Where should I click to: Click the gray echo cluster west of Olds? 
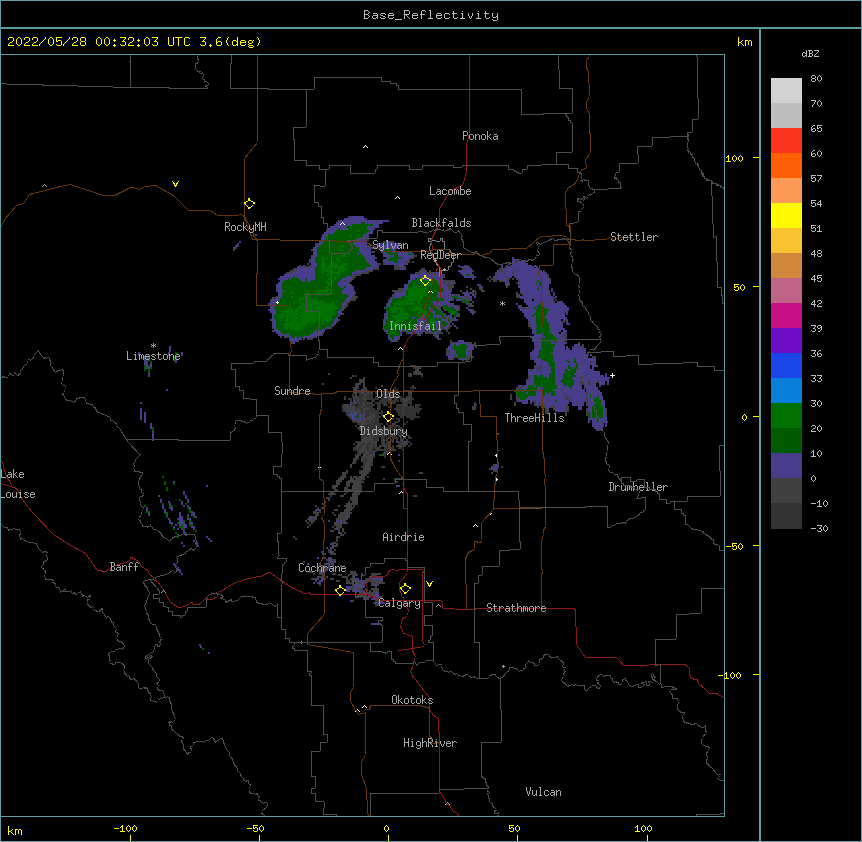[x=363, y=407]
